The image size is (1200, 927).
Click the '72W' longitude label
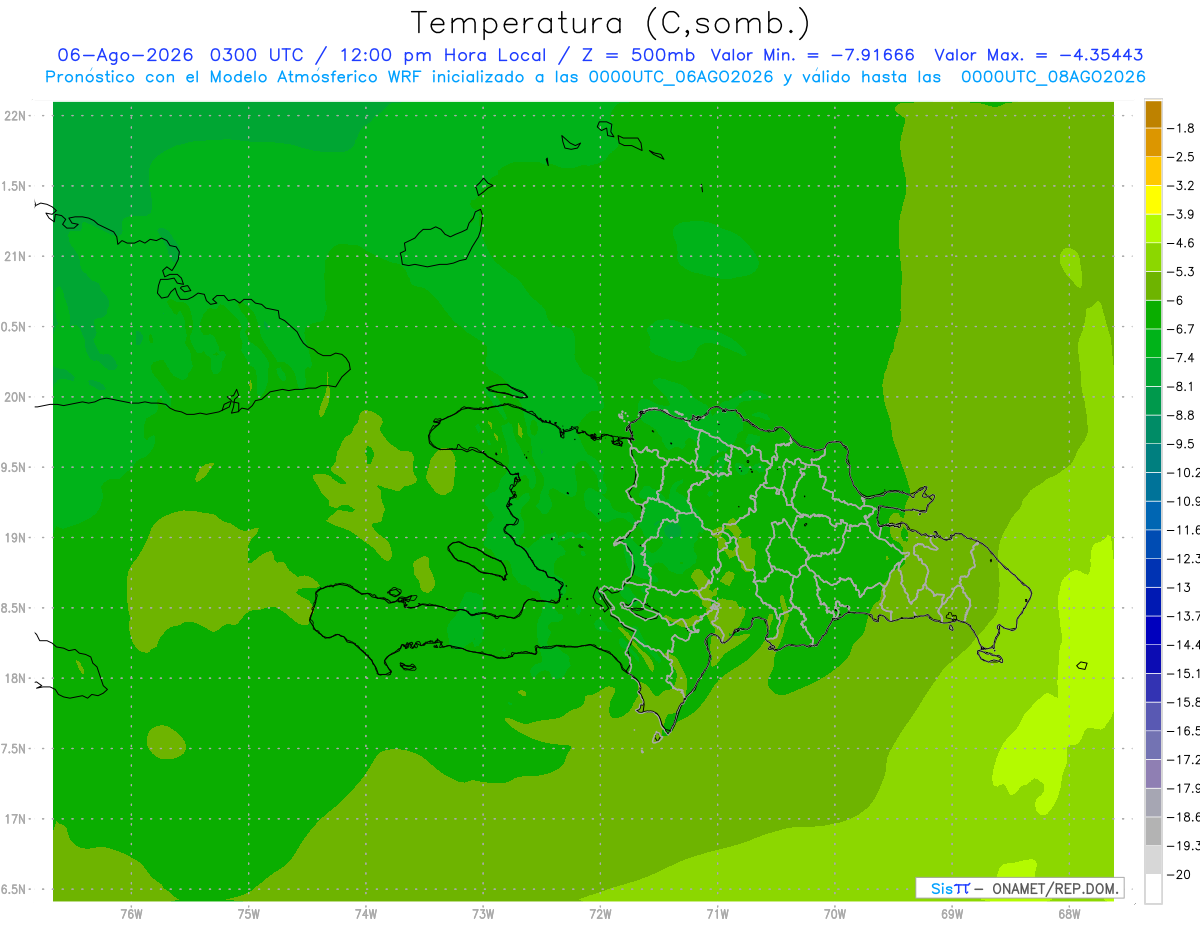coord(600,914)
